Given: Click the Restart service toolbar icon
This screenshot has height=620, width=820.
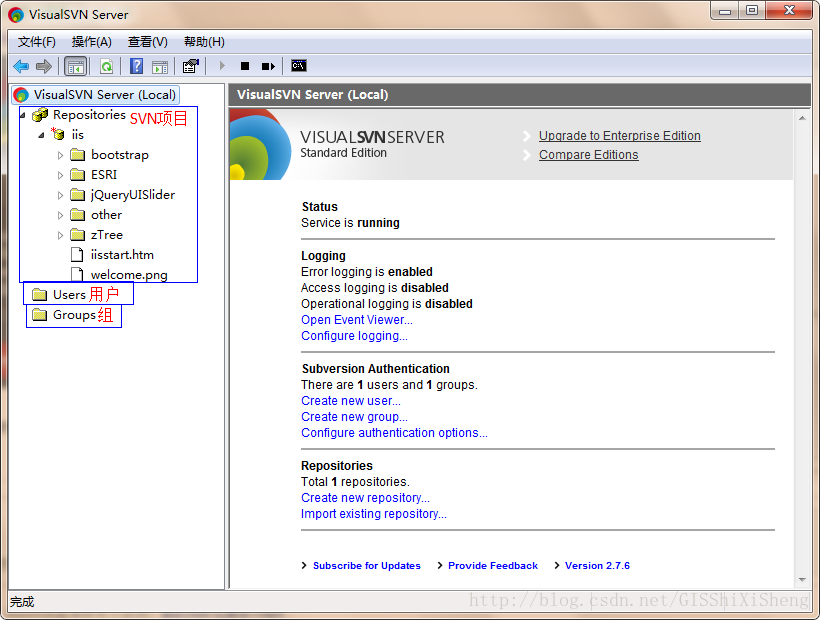Looking at the screenshot, I should pos(268,66).
